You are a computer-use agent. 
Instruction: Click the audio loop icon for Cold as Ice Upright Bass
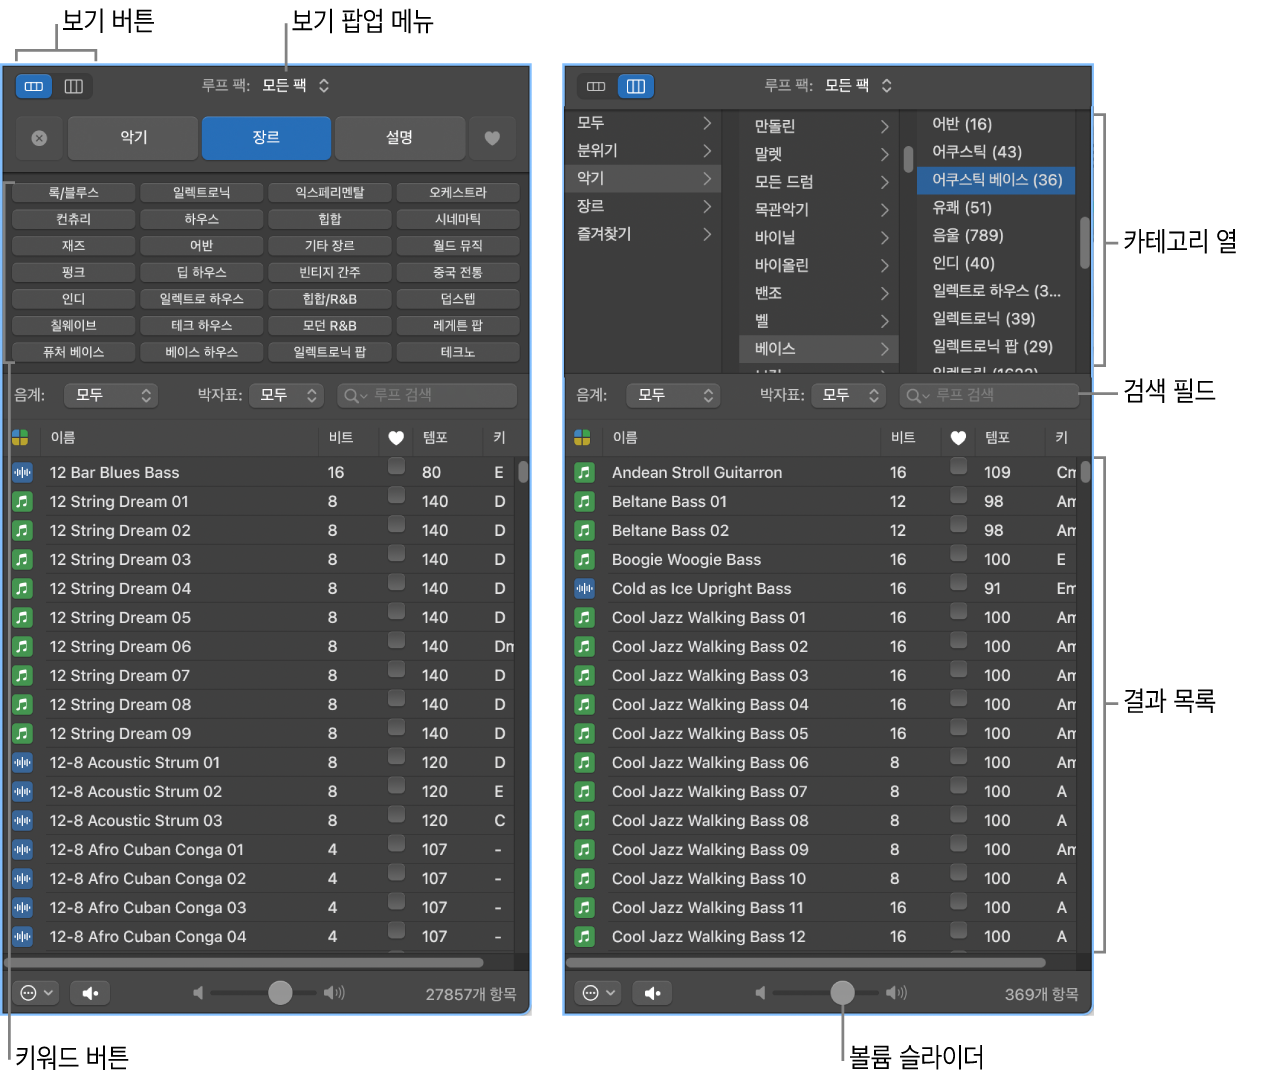coord(584,588)
